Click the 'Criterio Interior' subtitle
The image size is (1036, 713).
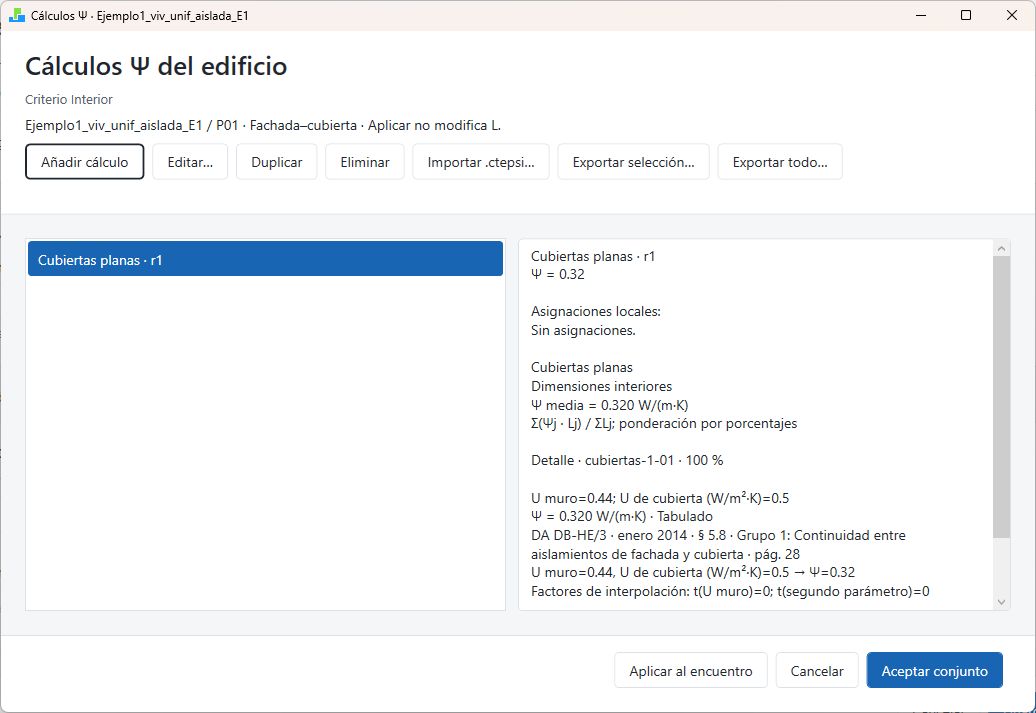[x=69, y=100]
